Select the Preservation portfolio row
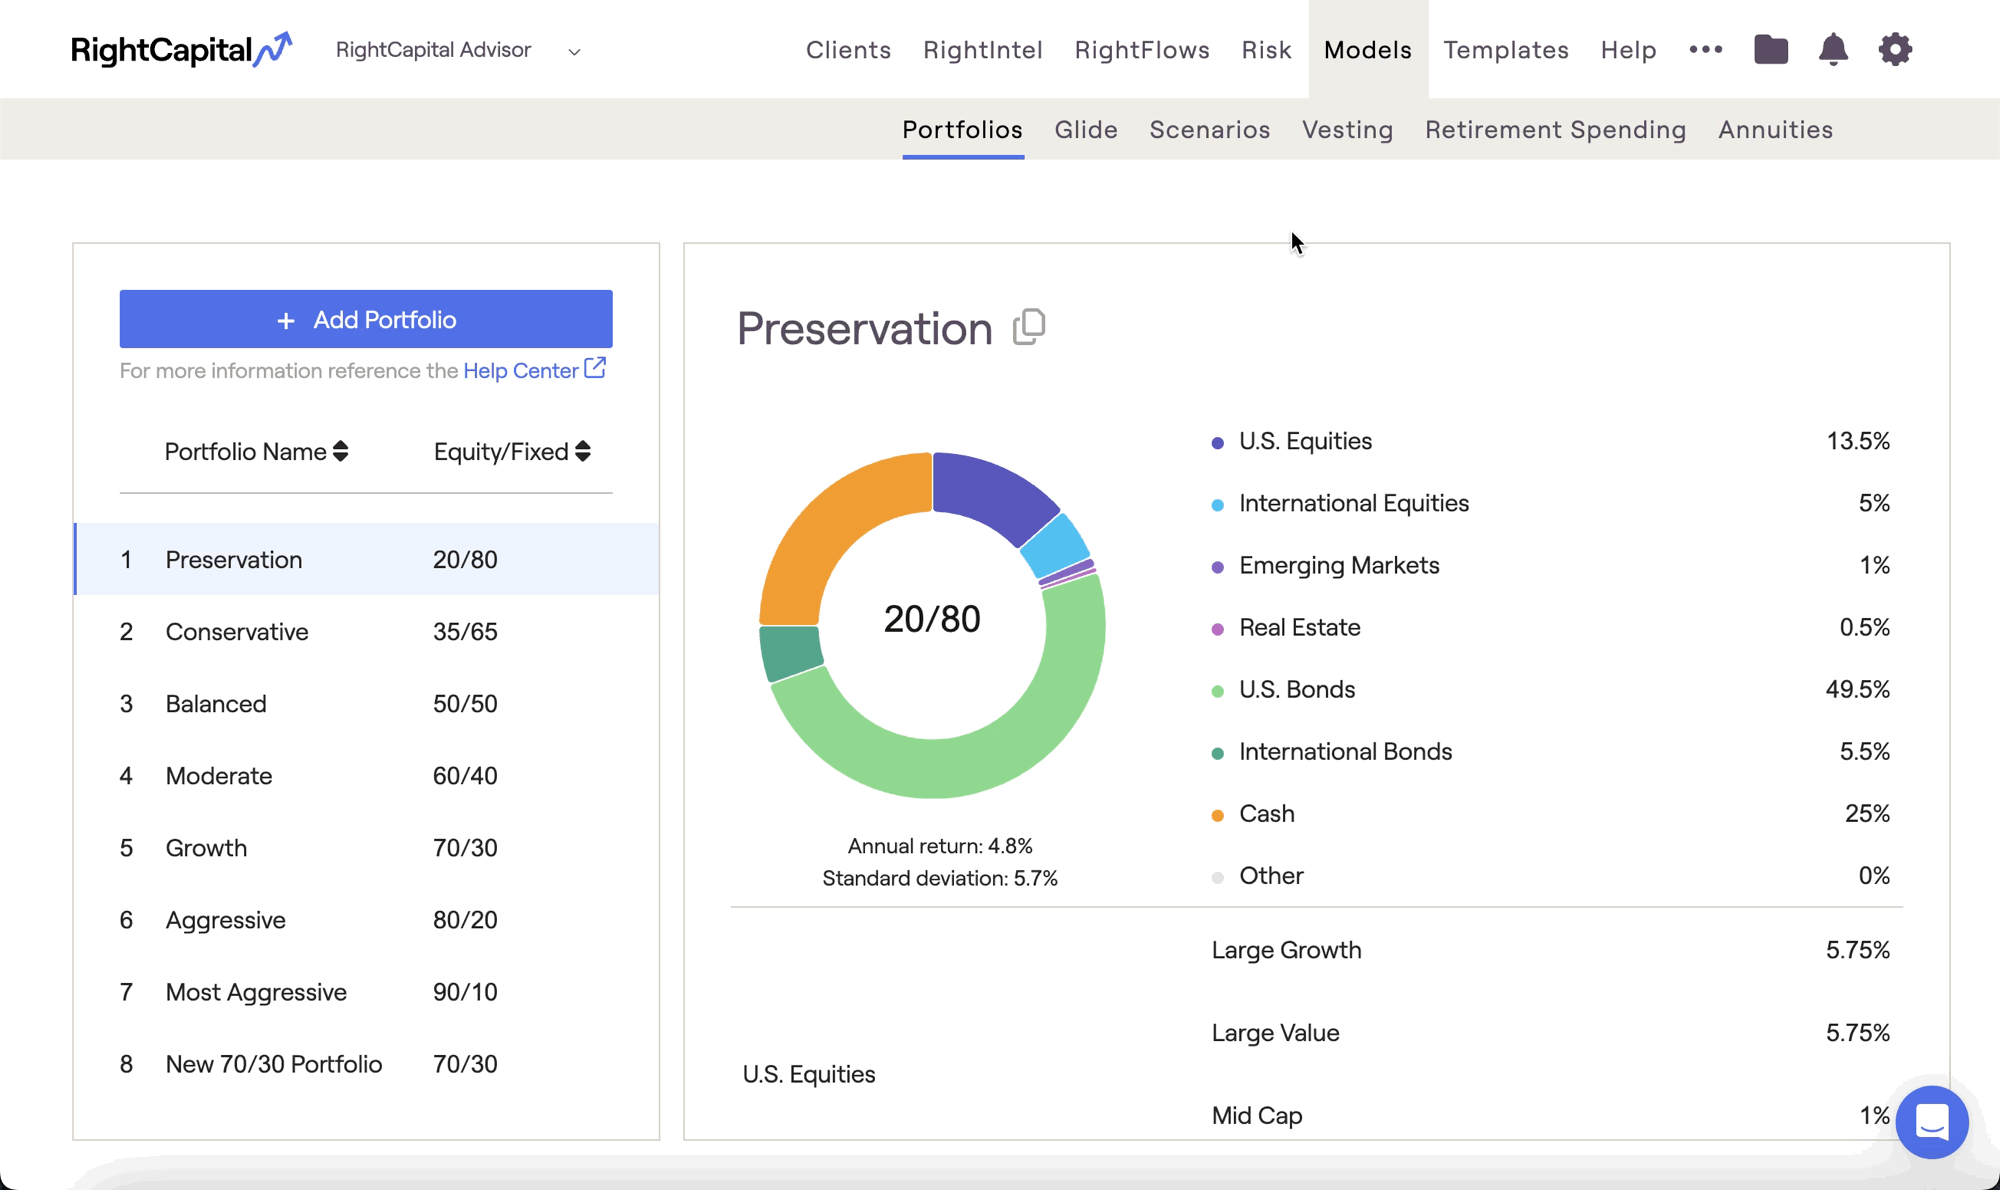2000x1190 pixels. (x=366, y=559)
